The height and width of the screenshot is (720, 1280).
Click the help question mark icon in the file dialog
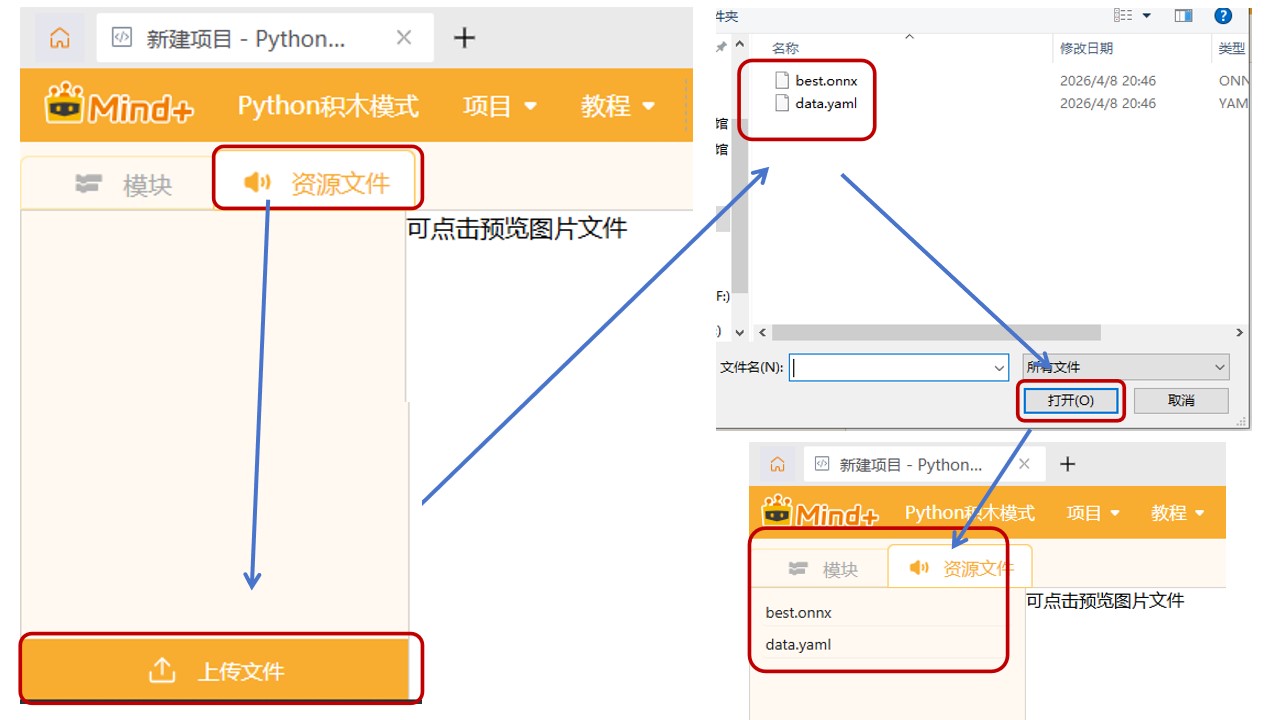1223,15
